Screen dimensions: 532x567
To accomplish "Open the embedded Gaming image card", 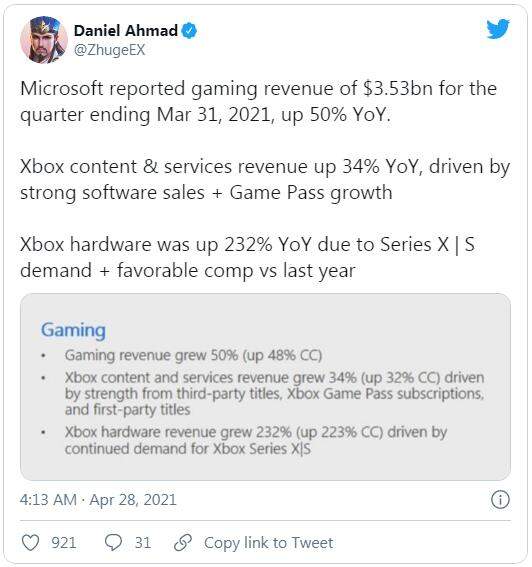I will pos(265,387).
